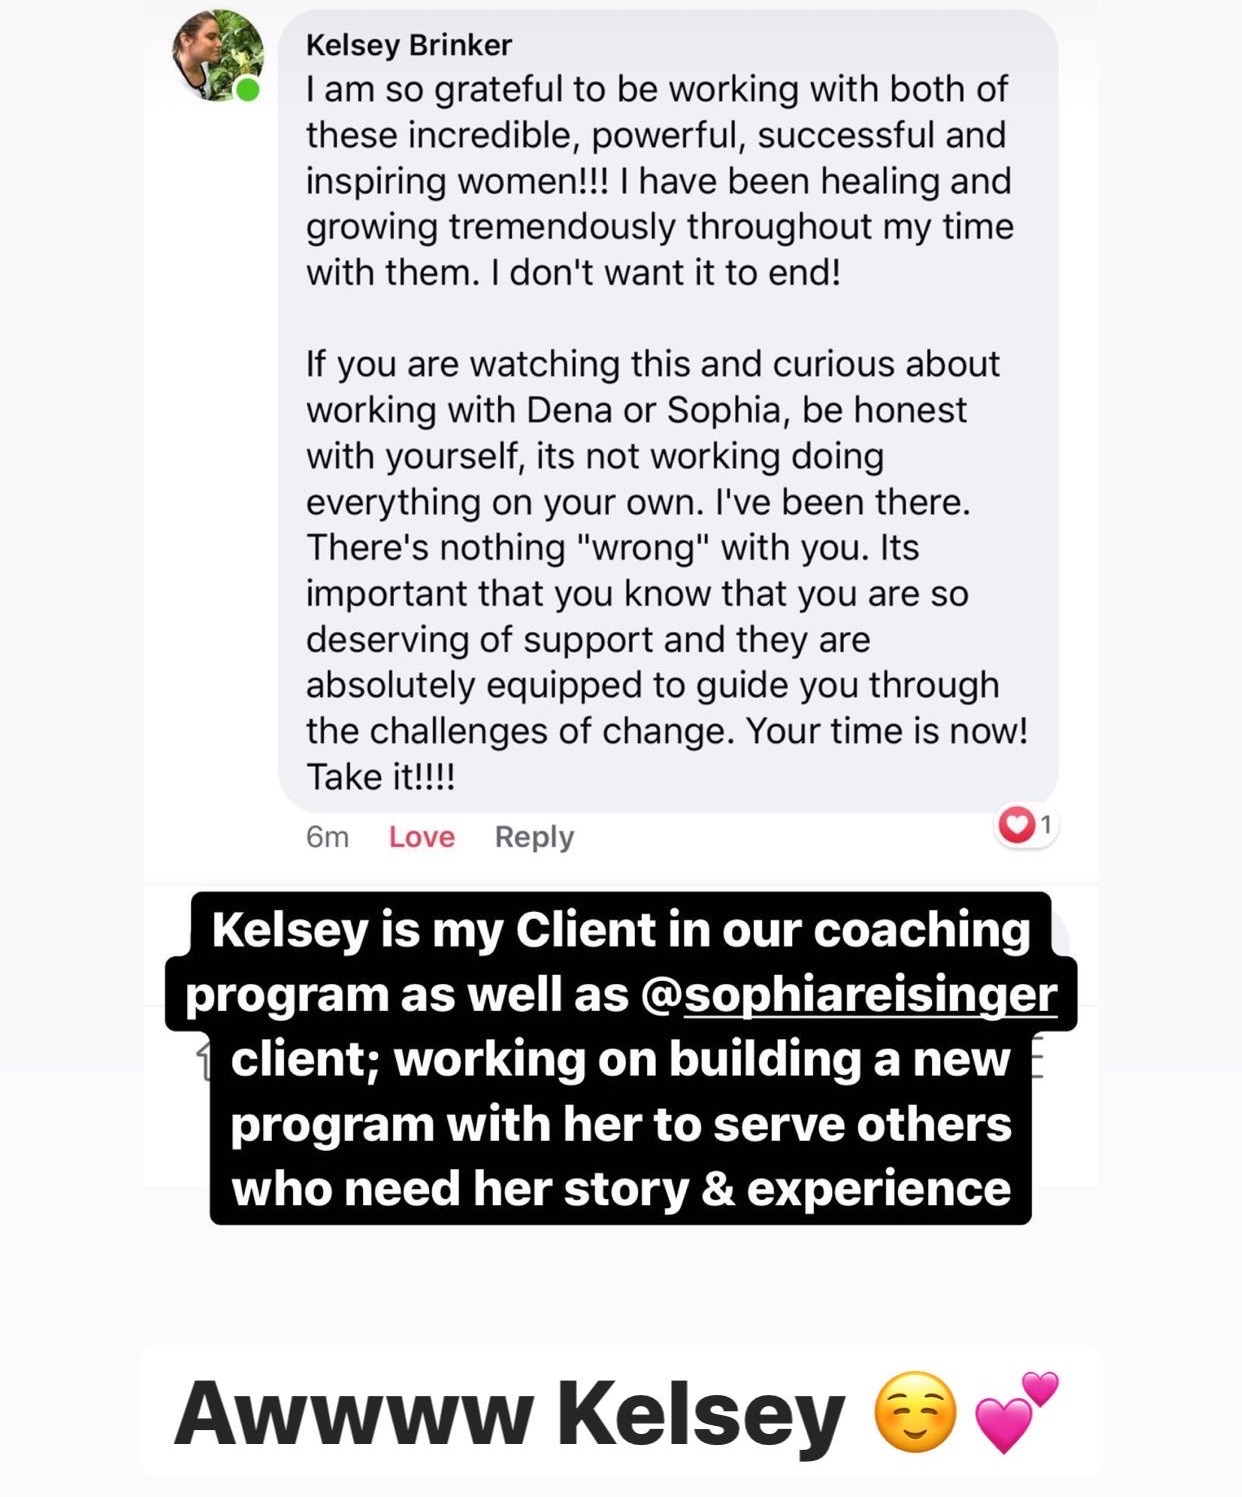
Task: Click the Love reaction button
Action: [421, 836]
